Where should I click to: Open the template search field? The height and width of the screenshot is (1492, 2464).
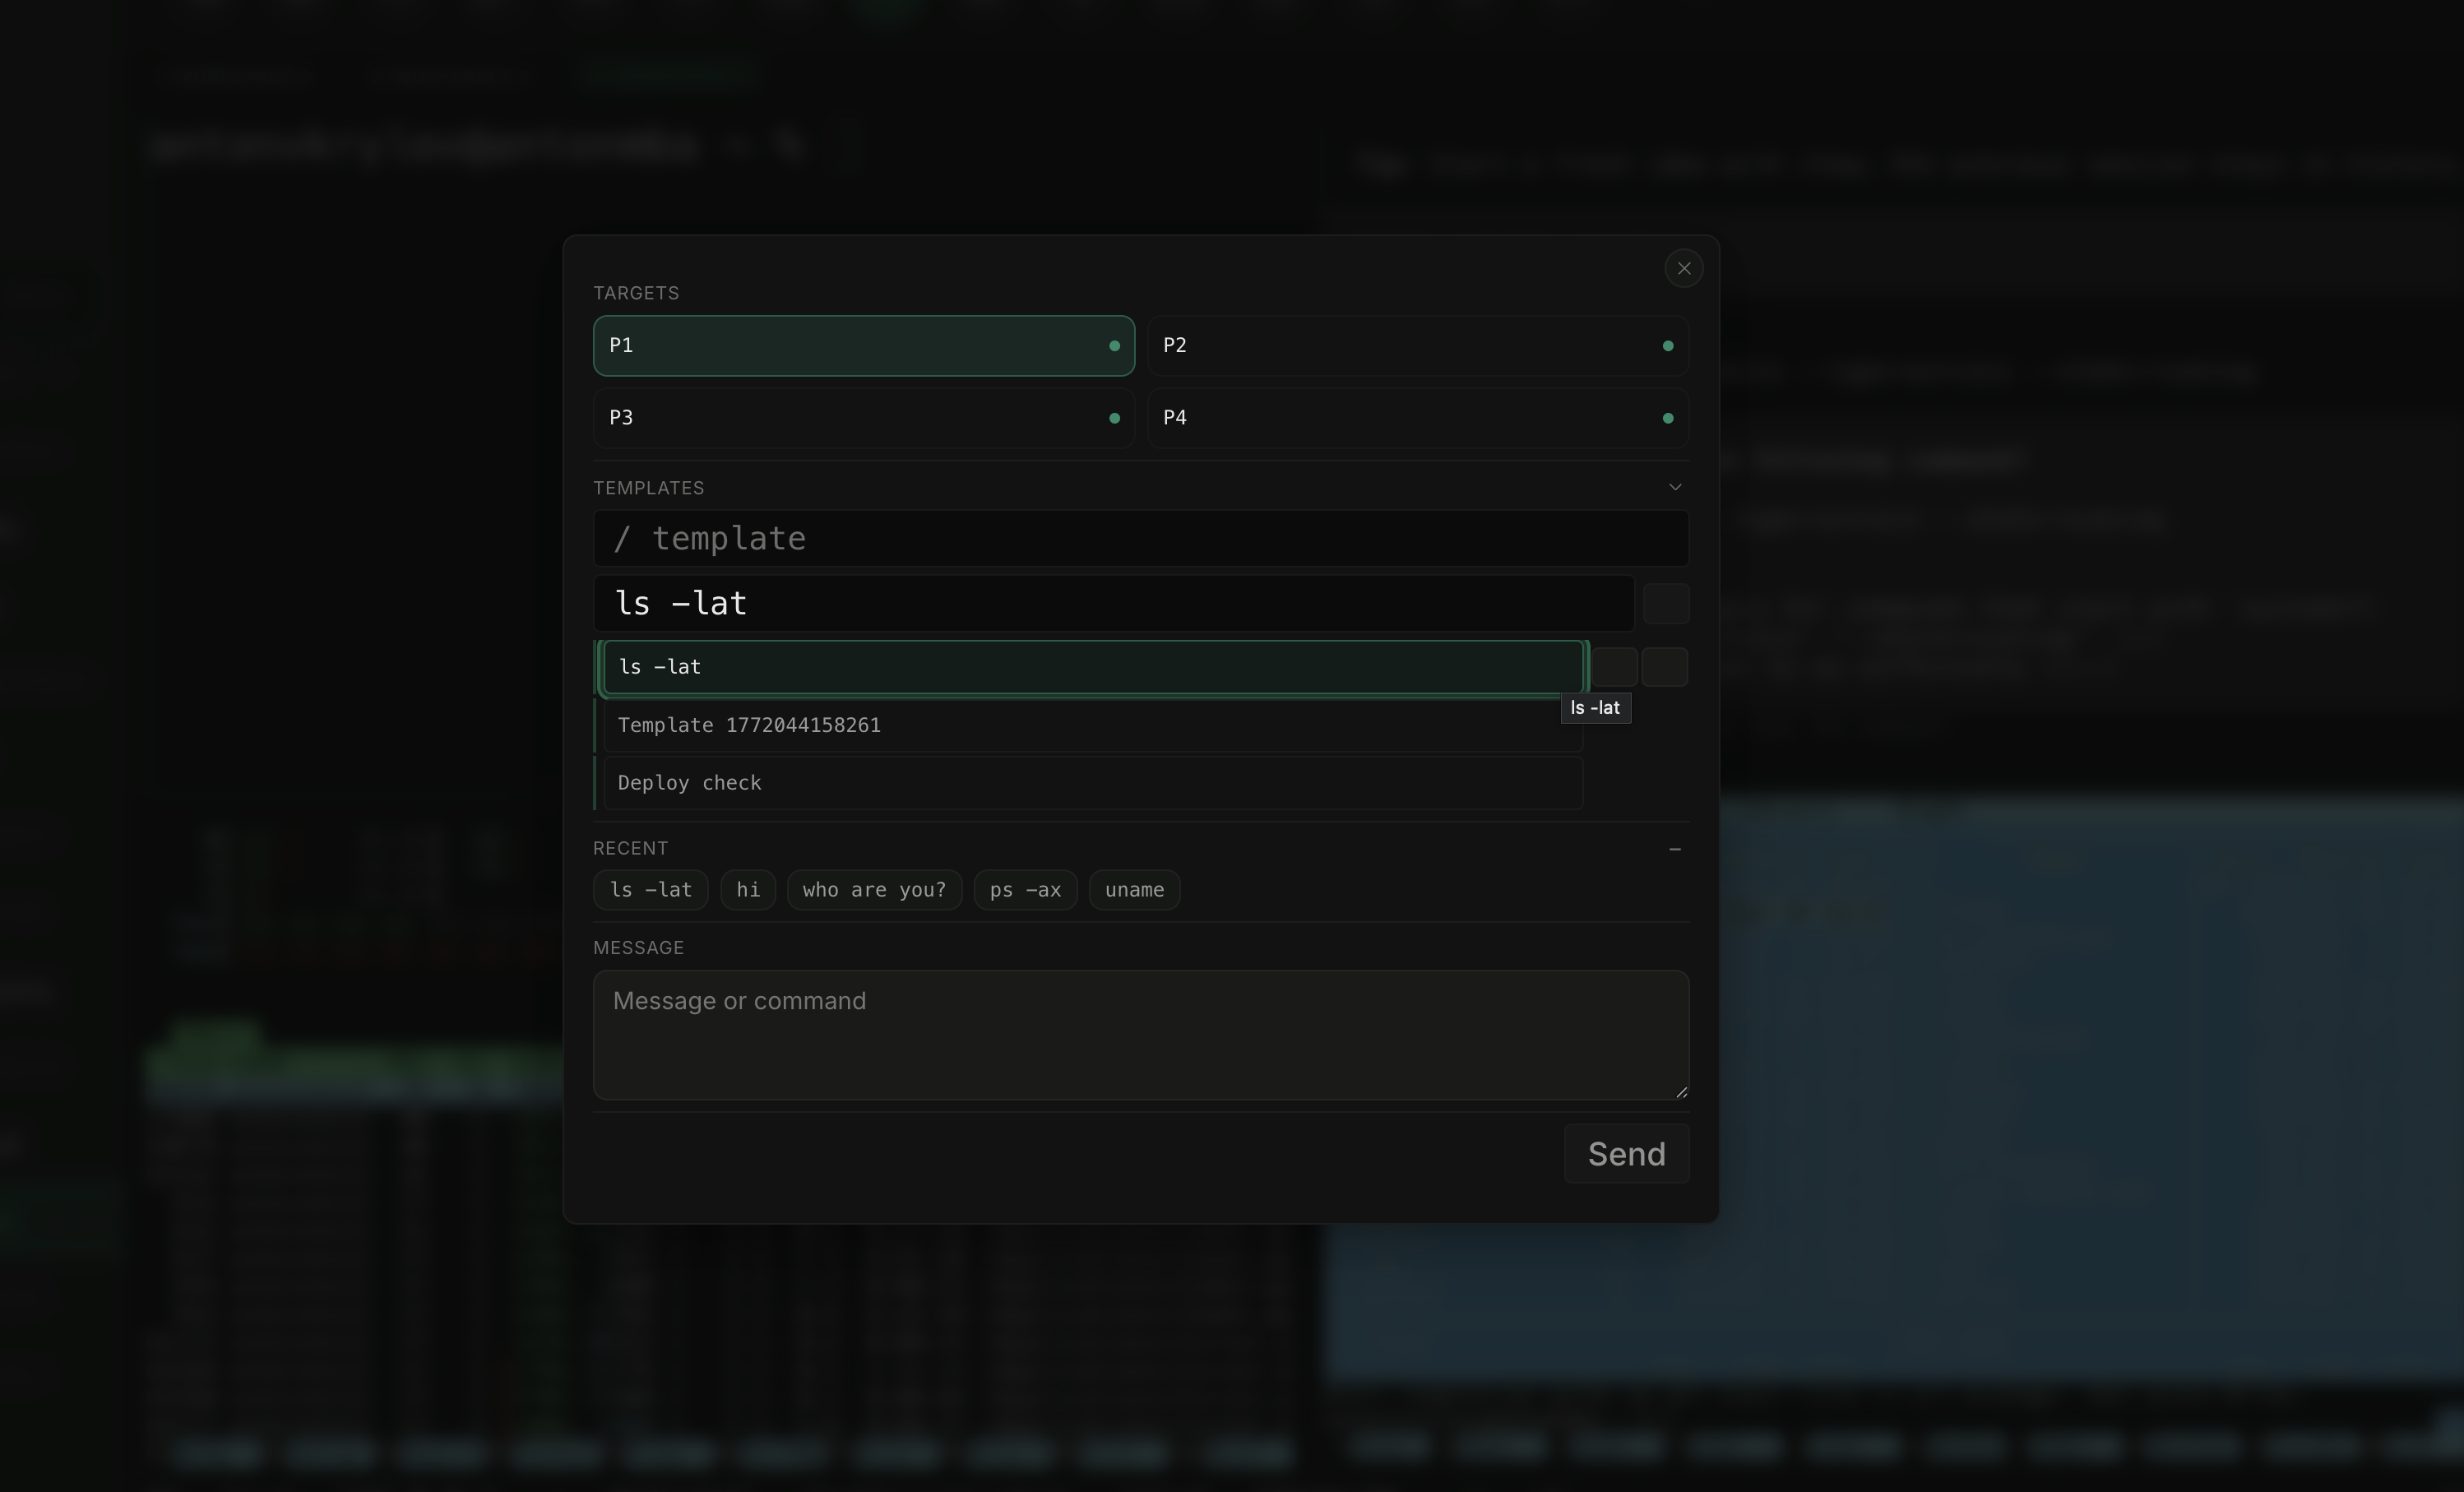(x=1141, y=538)
